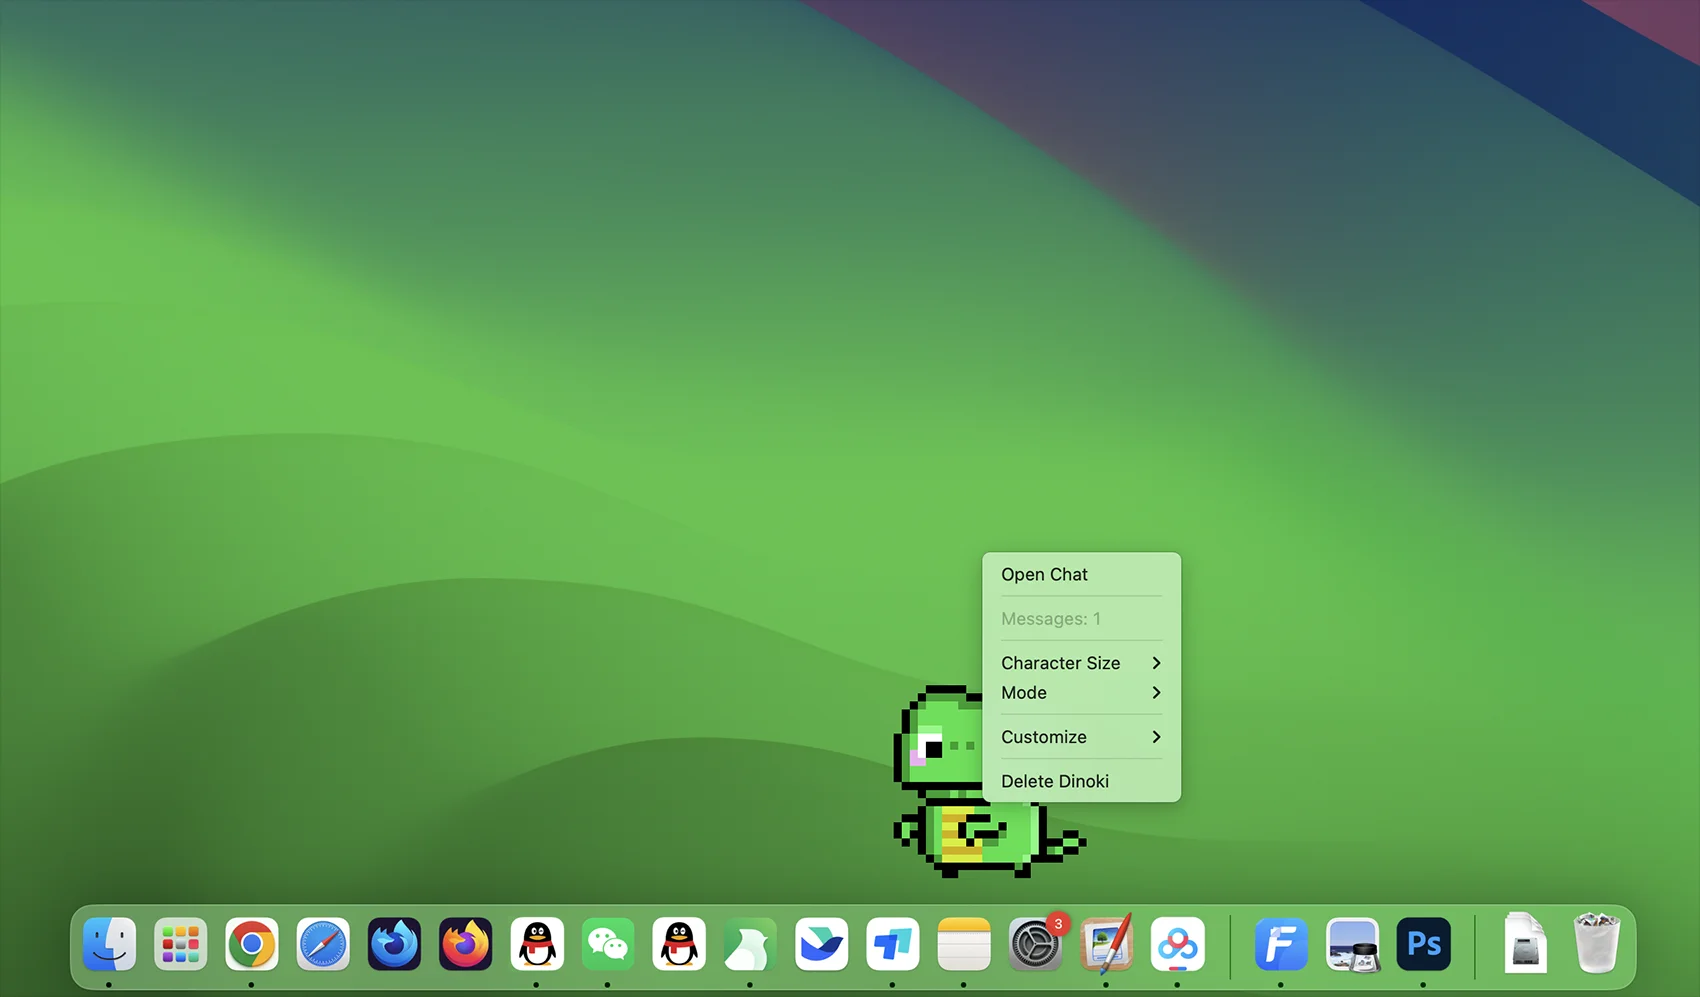This screenshot has width=1700, height=997.
Task: Open System Settings with the red badge
Action: tap(1035, 944)
